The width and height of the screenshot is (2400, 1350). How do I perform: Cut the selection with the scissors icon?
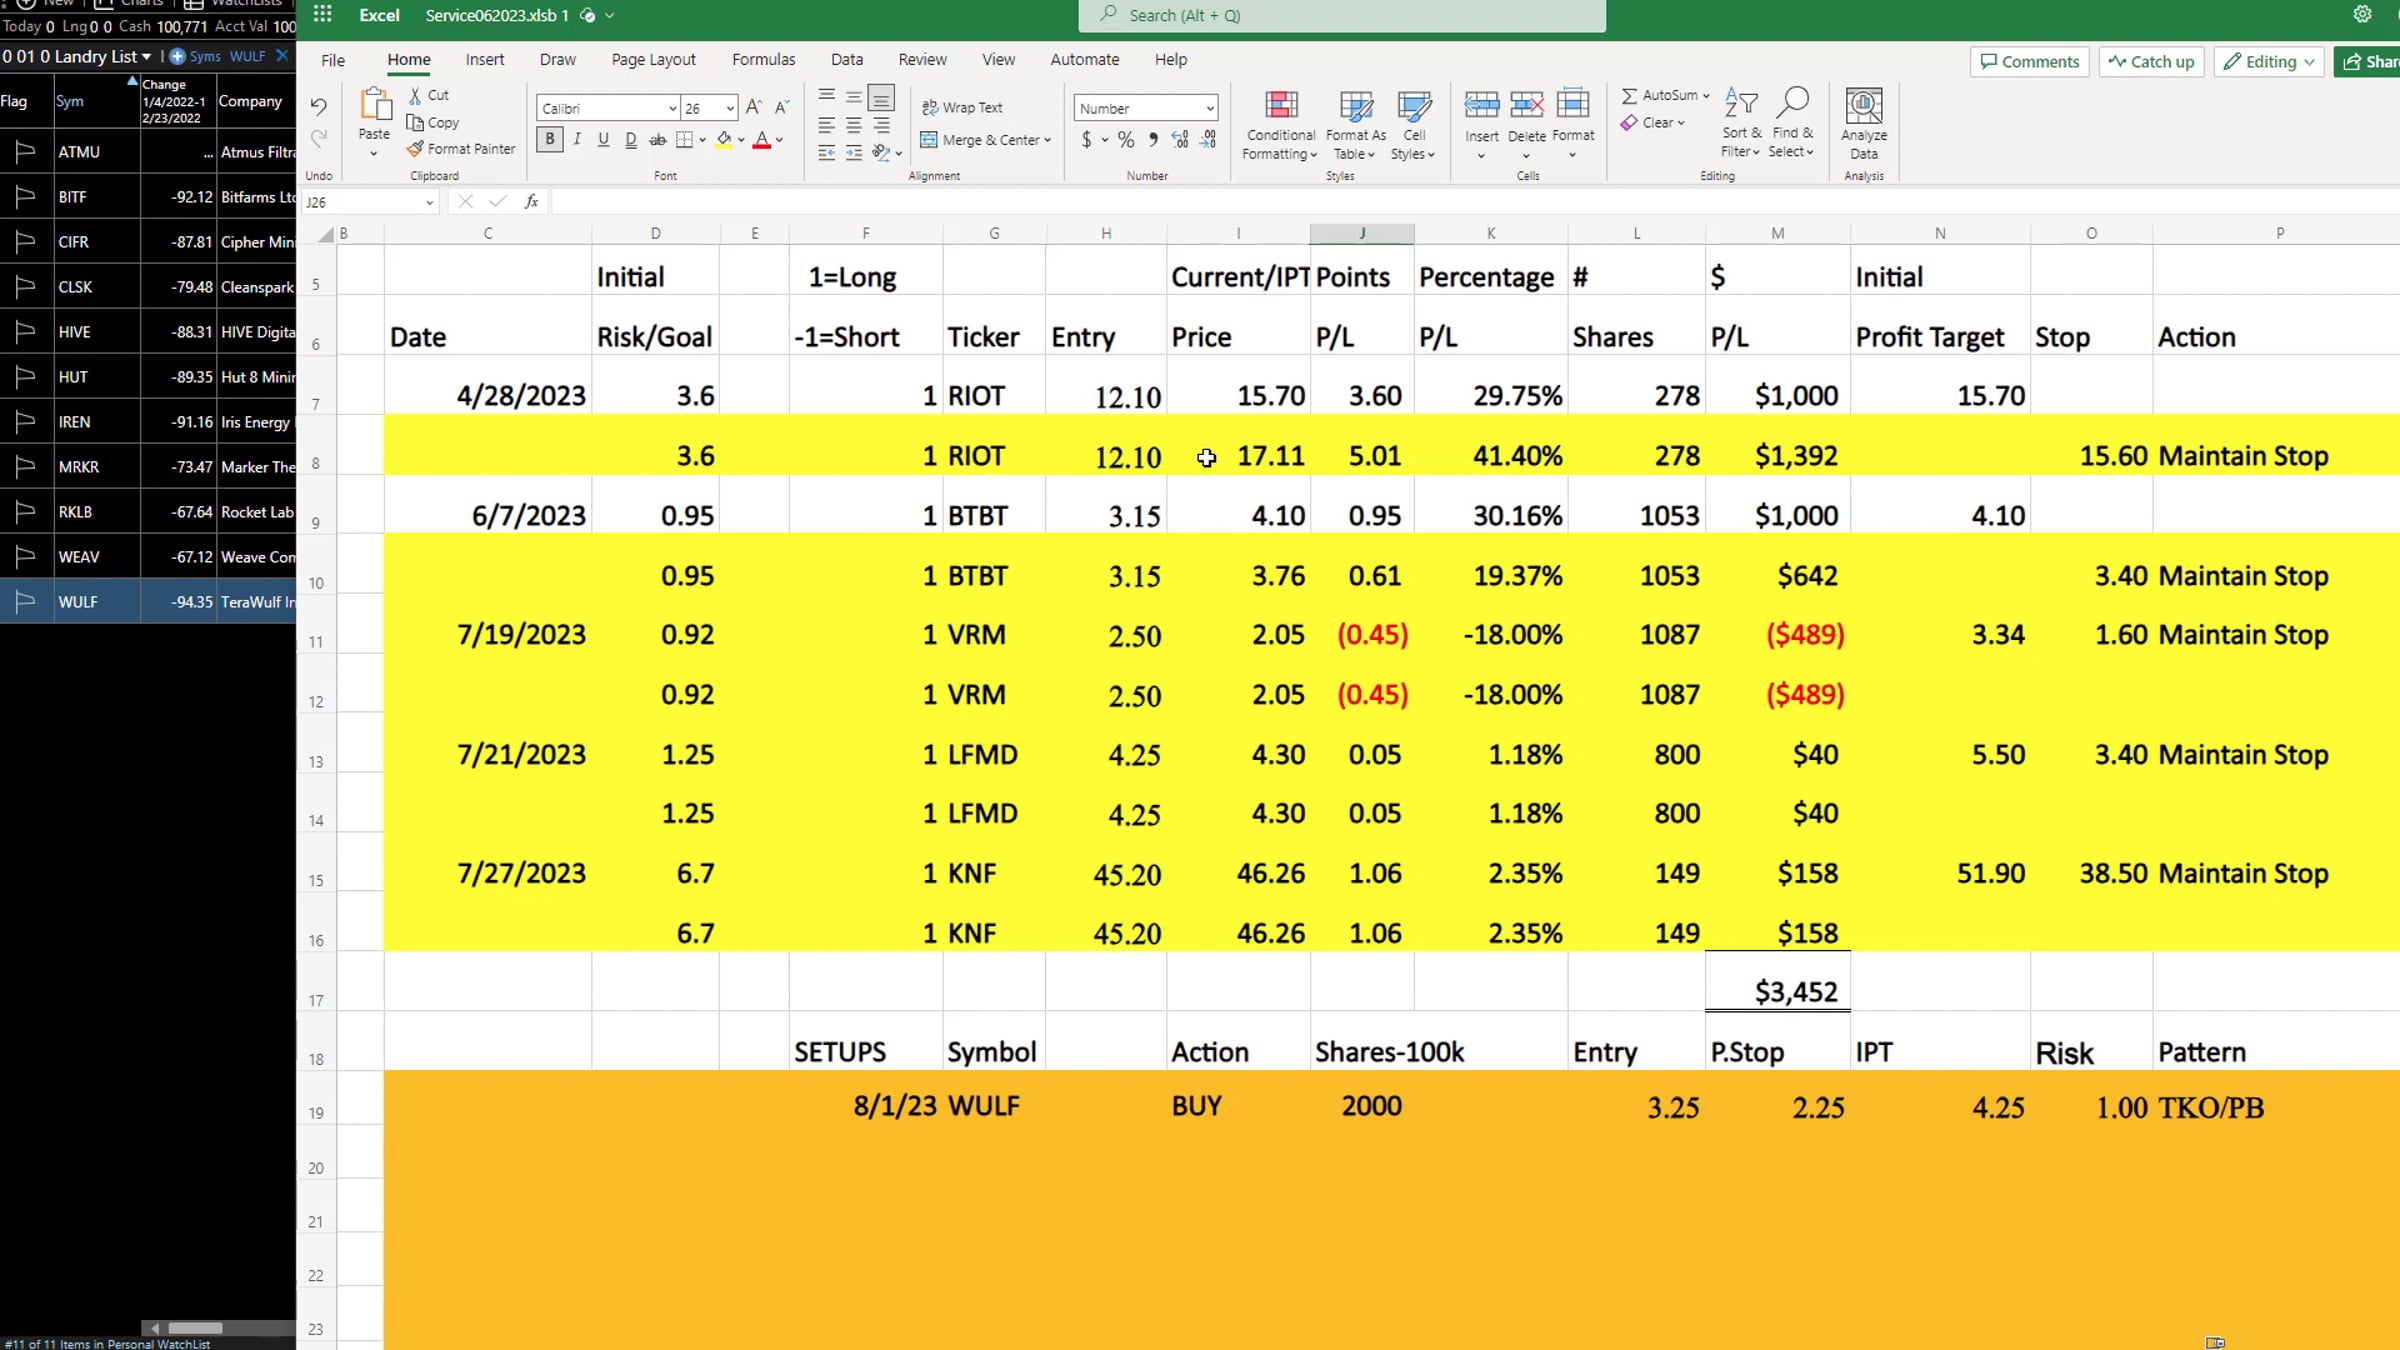pos(415,95)
